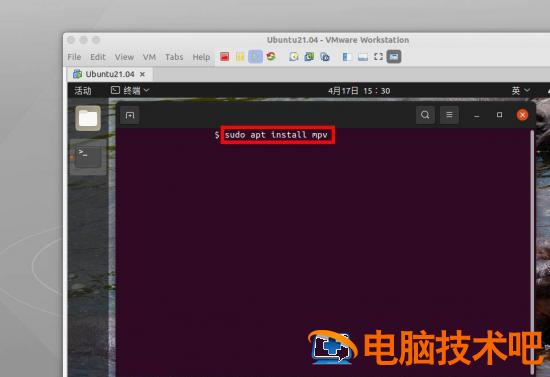Screen dimensions: 550x377
Task: Open the View menu in VMware
Action: [x=124, y=57]
